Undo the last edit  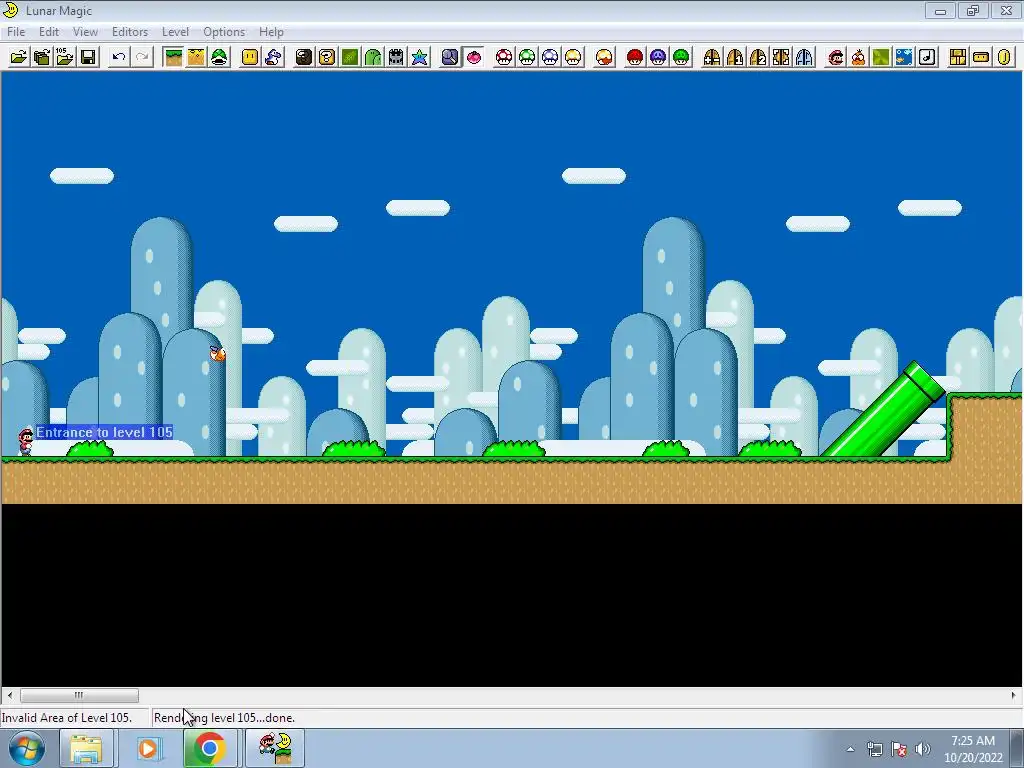coord(118,57)
